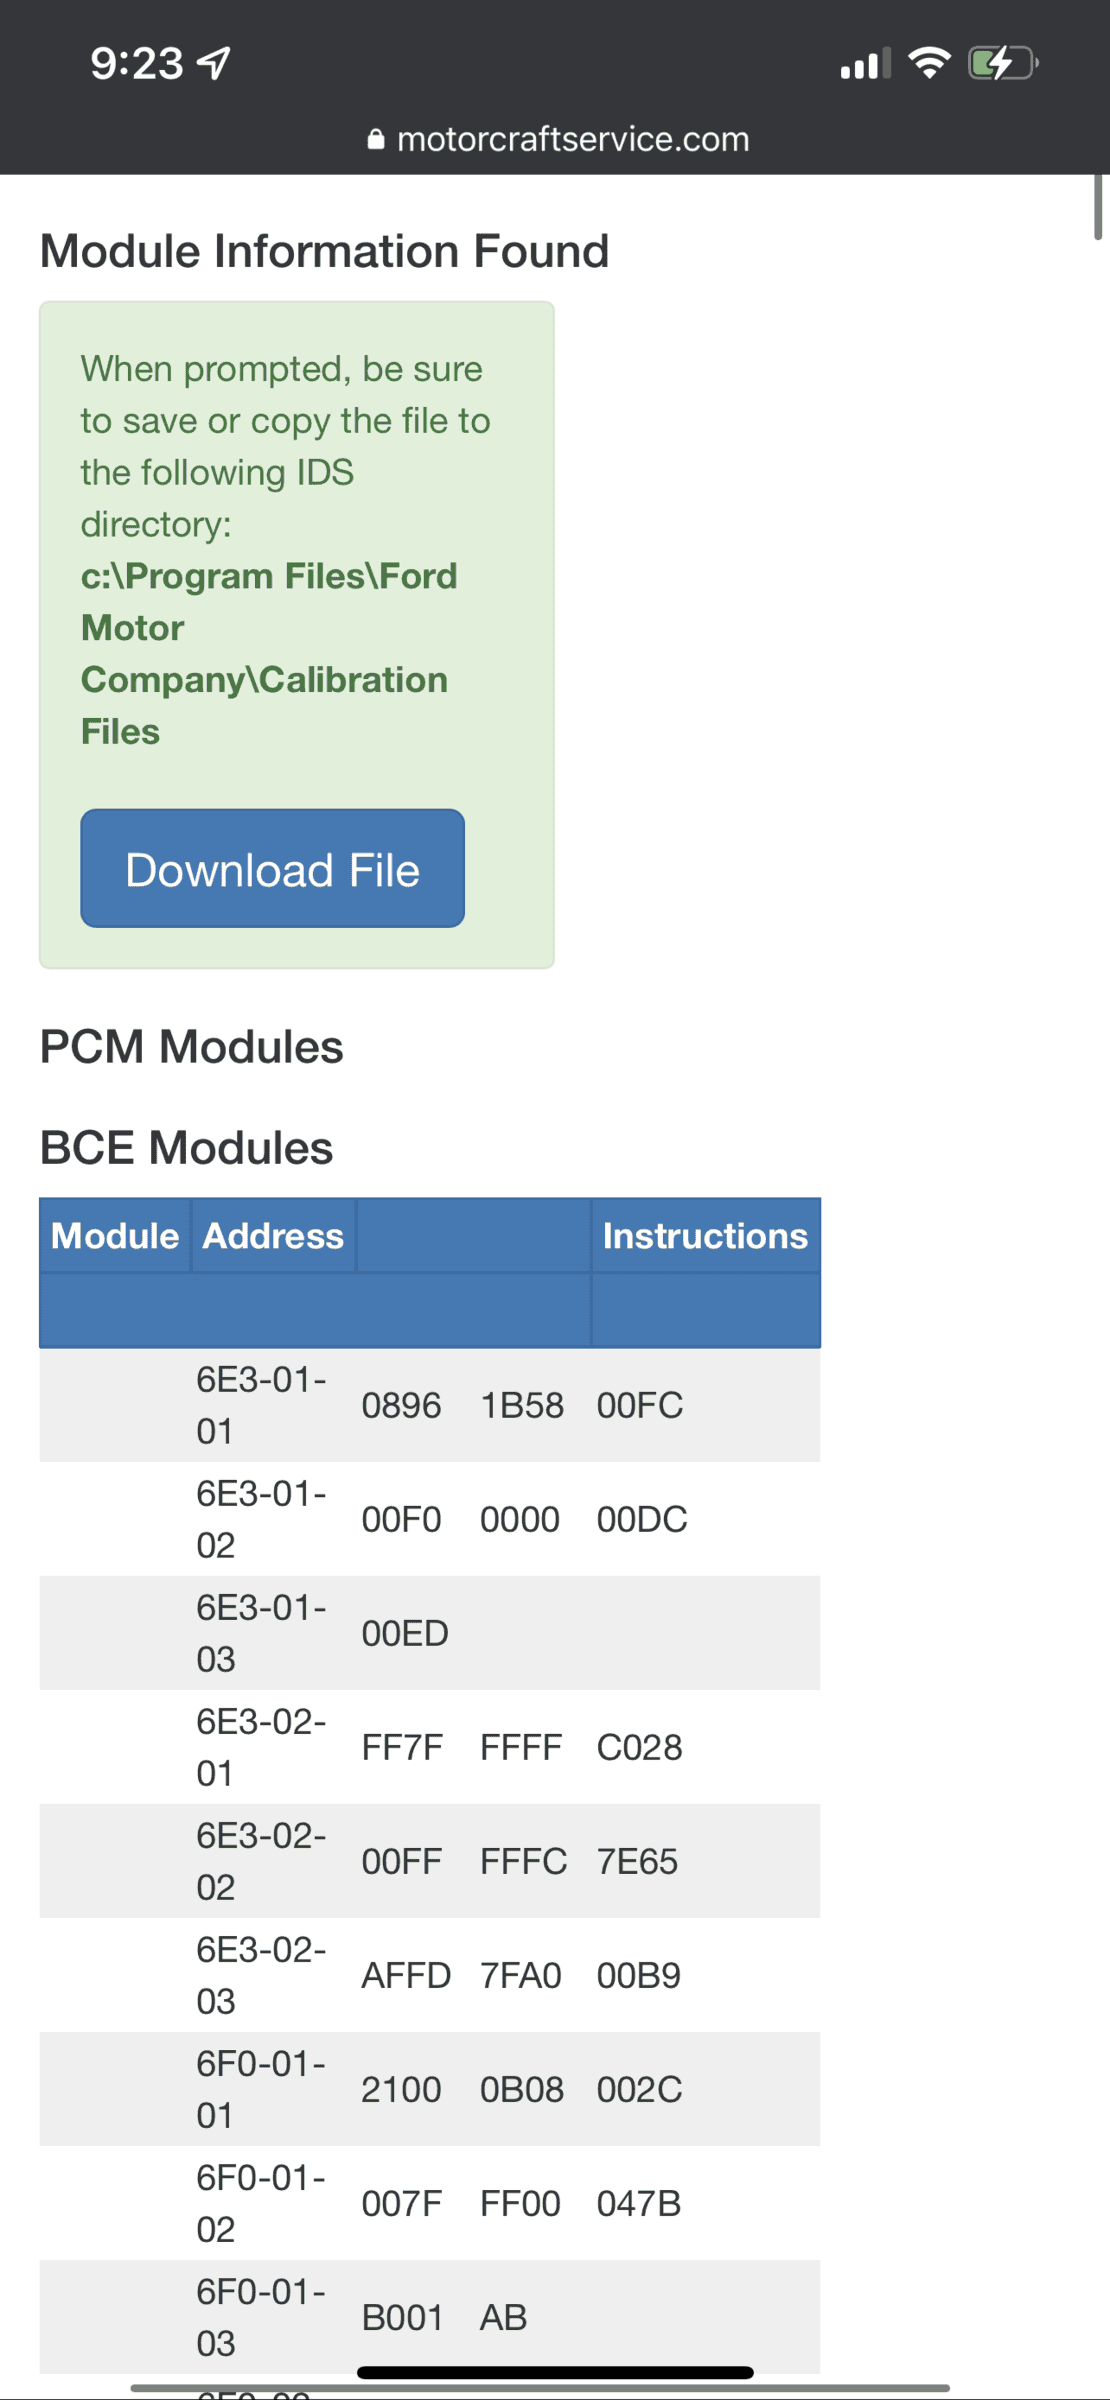Tap the Address column header
The width and height of the screenshot is (1110, 2400).
coord(273,1236)
